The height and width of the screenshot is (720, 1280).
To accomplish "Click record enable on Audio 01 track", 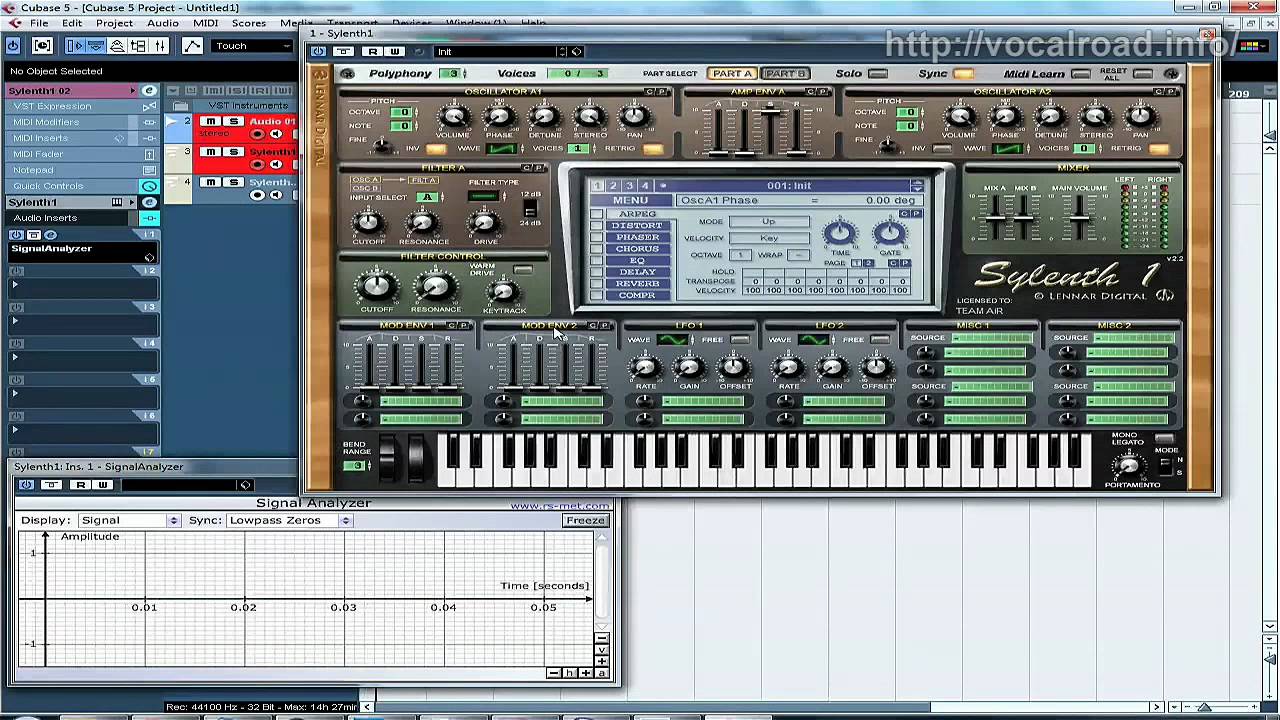I will (257, 134).
